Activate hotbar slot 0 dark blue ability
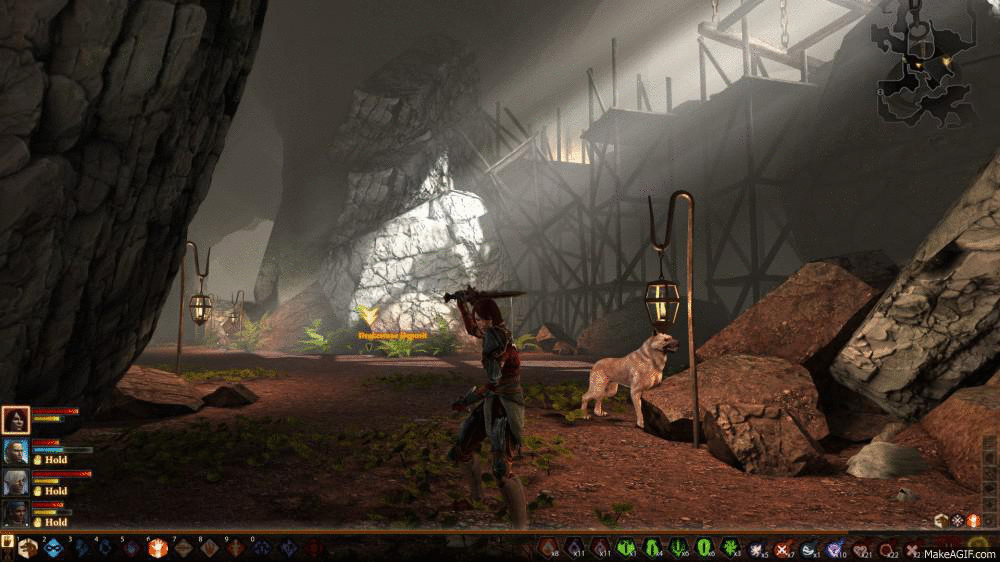The width and height of the screenshot is (1000, 562). (x=261, y=548)
